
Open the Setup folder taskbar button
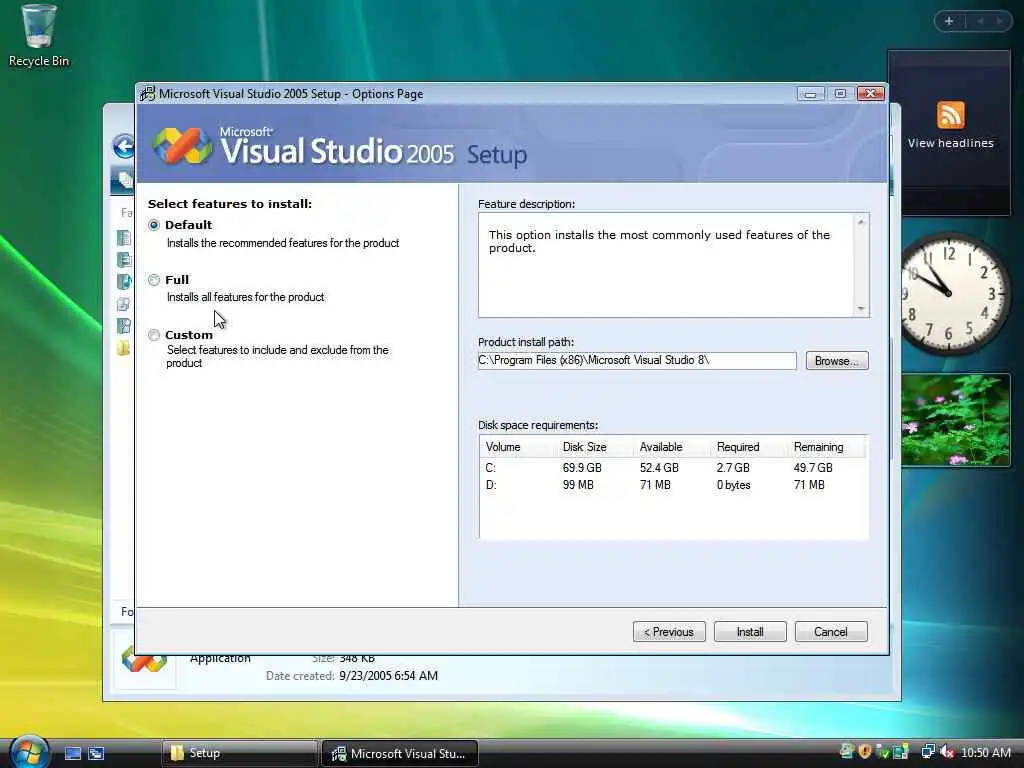238,753
